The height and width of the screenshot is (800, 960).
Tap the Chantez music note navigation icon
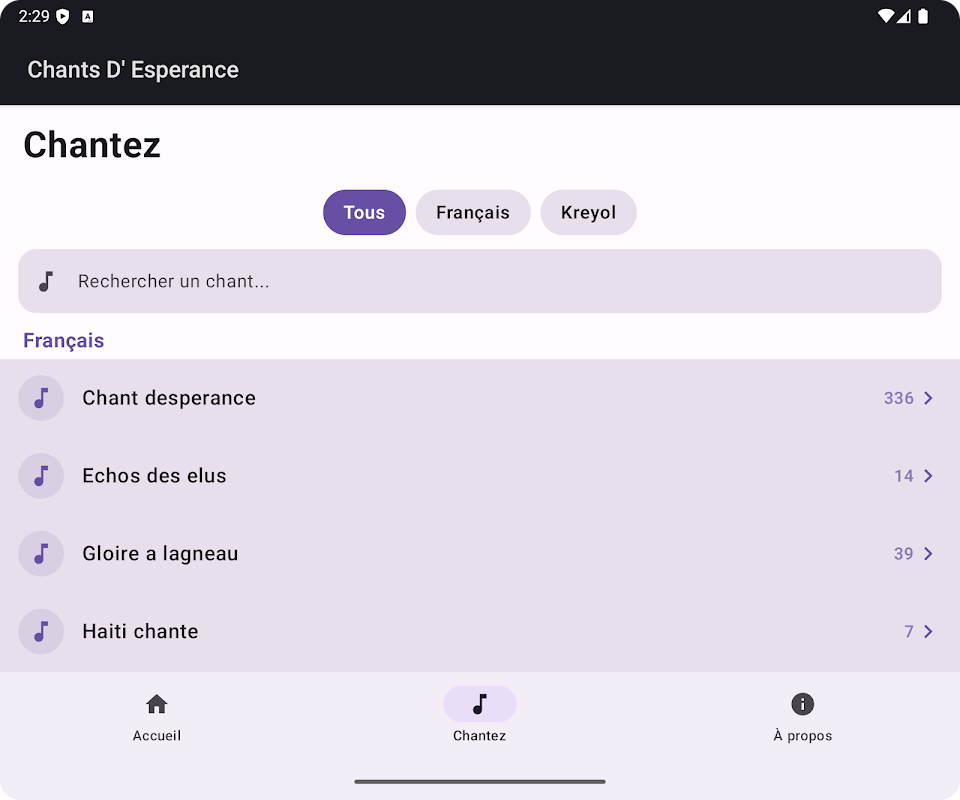(x=480, y=704)
